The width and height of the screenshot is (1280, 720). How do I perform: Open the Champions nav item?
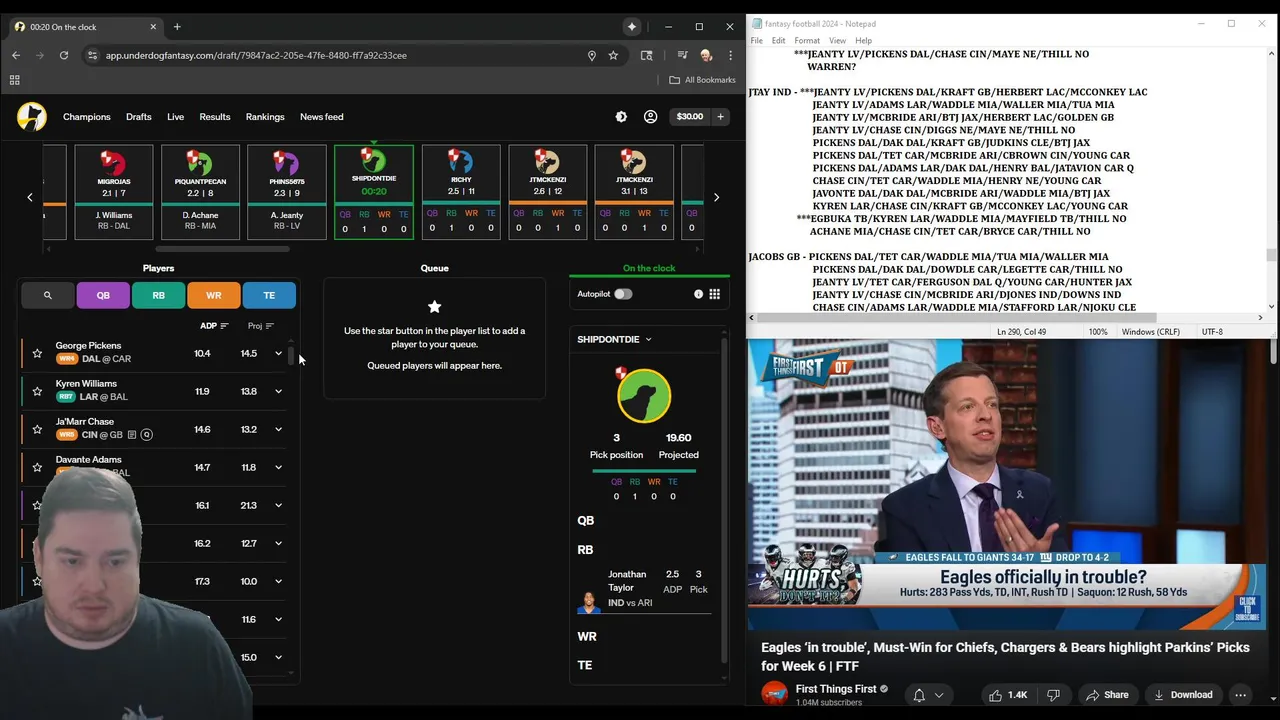tap(87, 117)
